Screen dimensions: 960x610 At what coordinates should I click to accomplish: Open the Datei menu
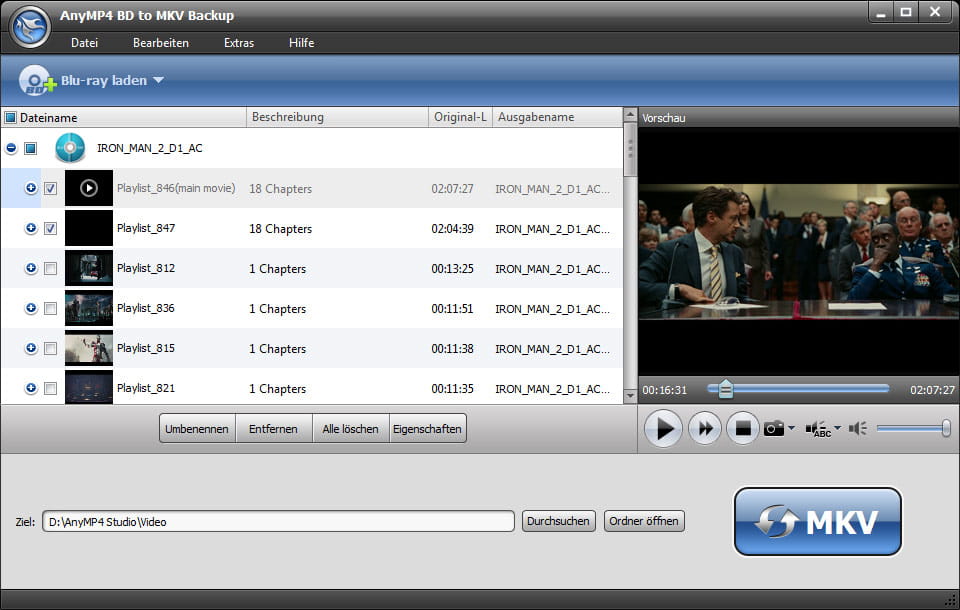(x=84, y=43)
